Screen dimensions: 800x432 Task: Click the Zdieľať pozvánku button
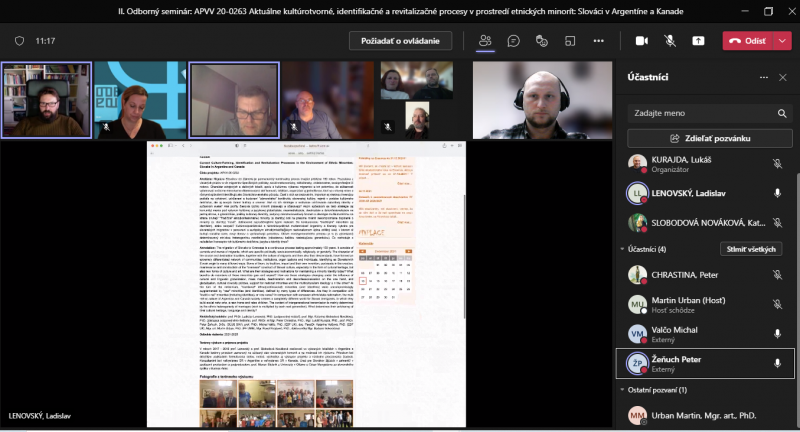(x=709, y=138)
